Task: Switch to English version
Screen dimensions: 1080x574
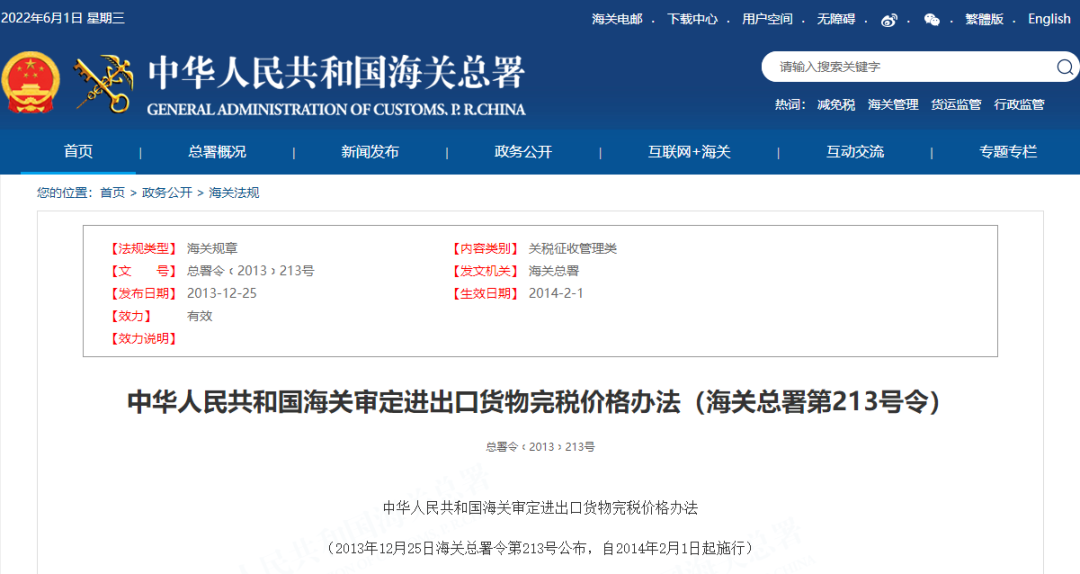Action: pos(1049,19)
